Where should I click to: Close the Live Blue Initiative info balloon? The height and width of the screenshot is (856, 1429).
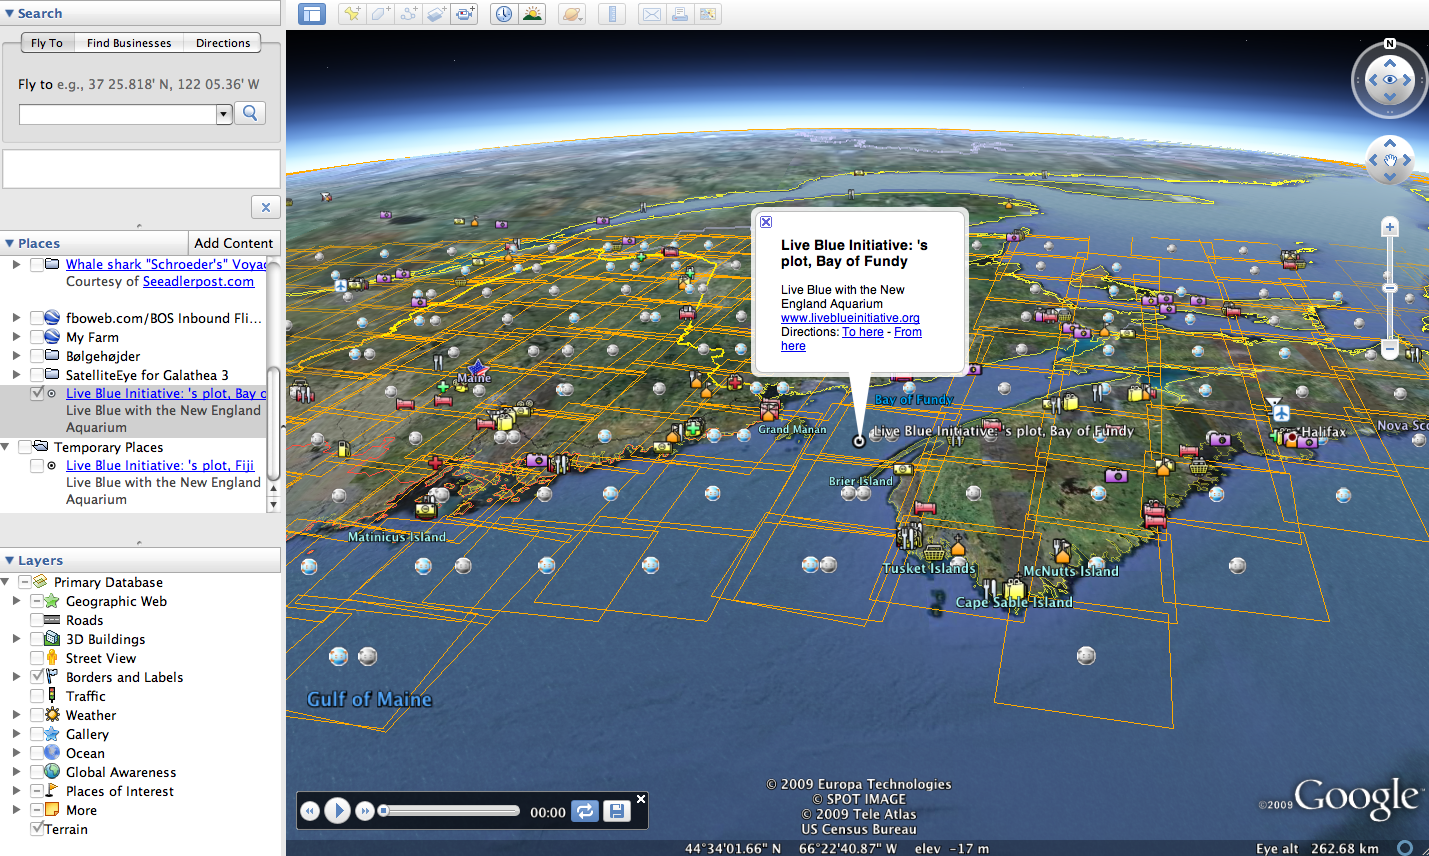click(766, 222)
